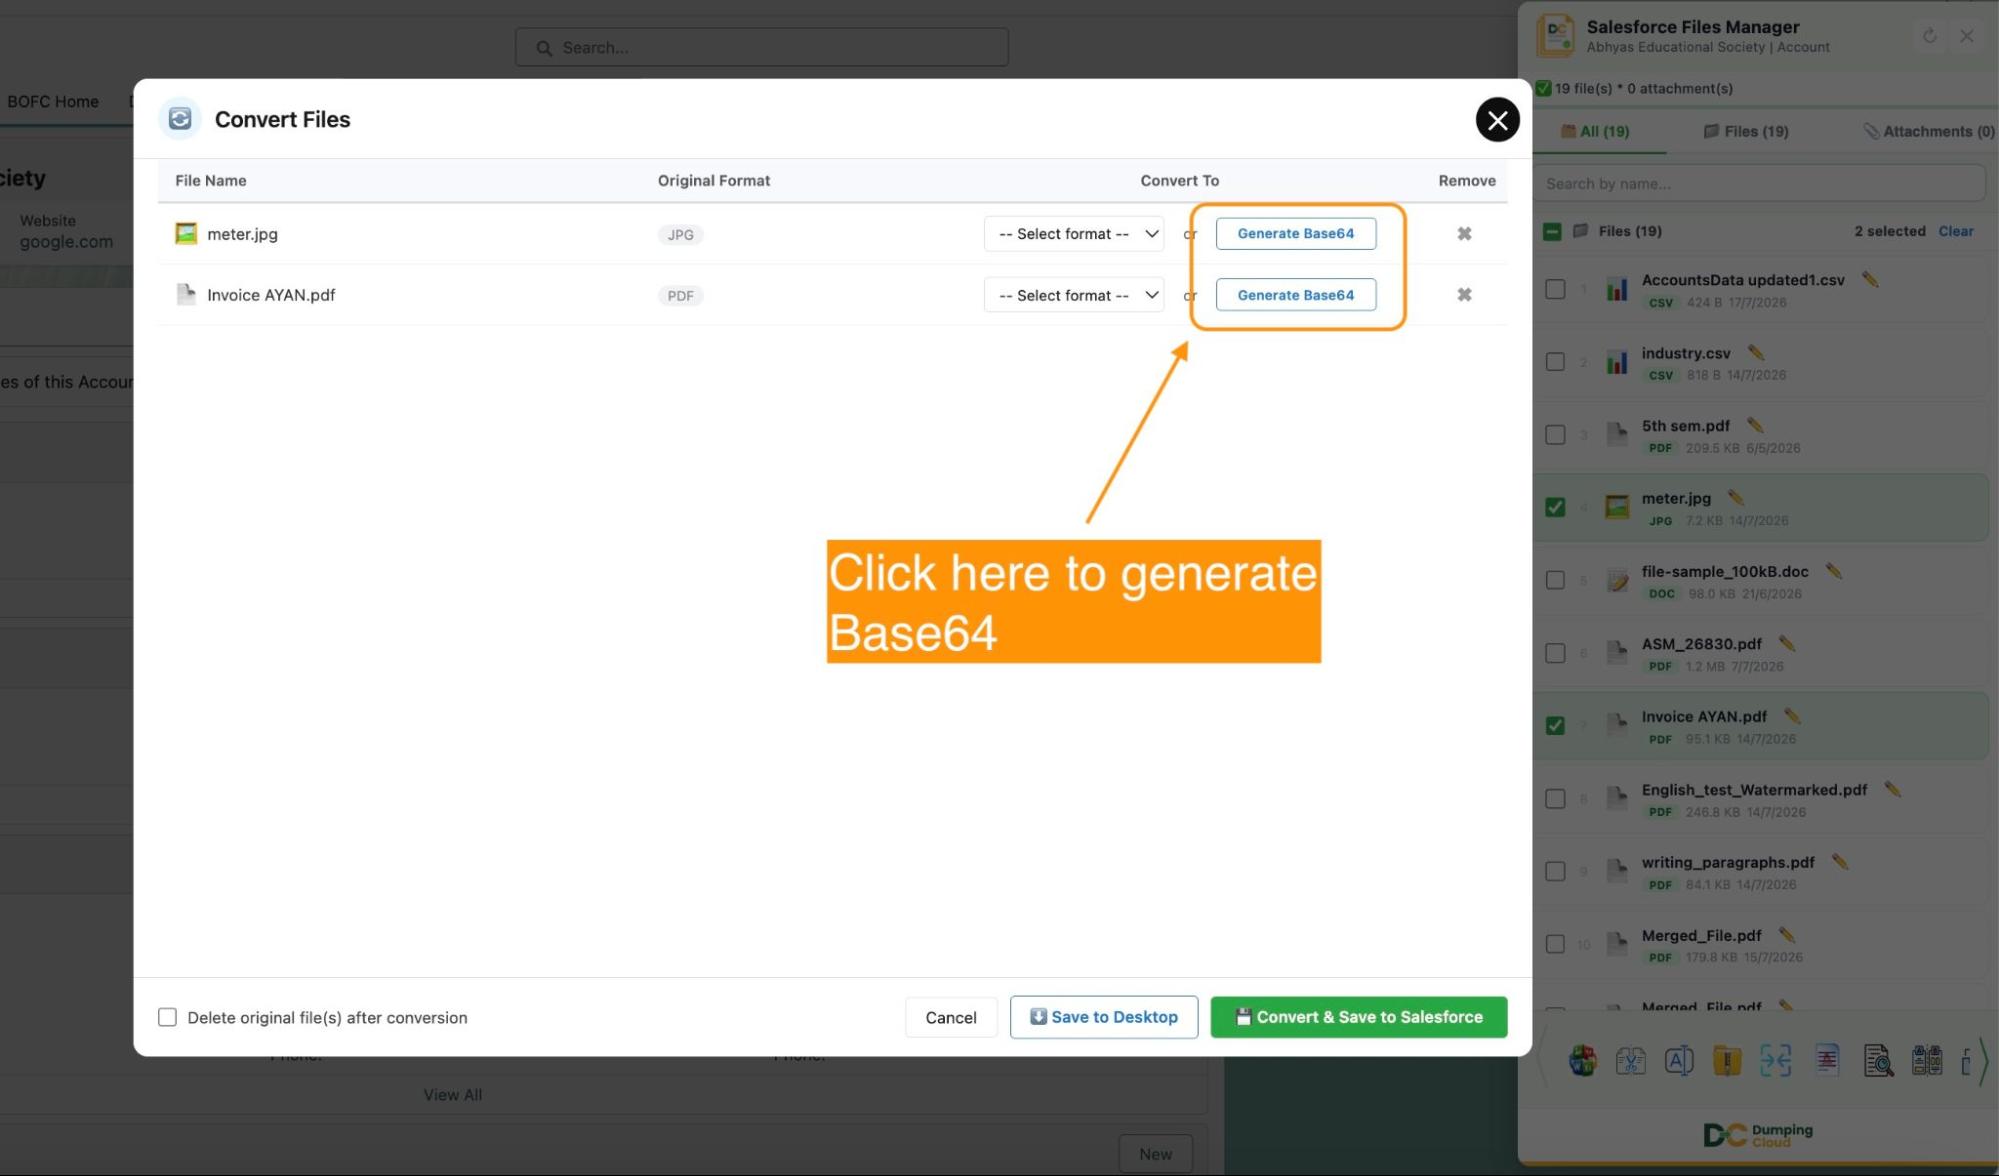Click the Clear link next to 2 selected
1999x1176 pixels.
(1956, 231)
